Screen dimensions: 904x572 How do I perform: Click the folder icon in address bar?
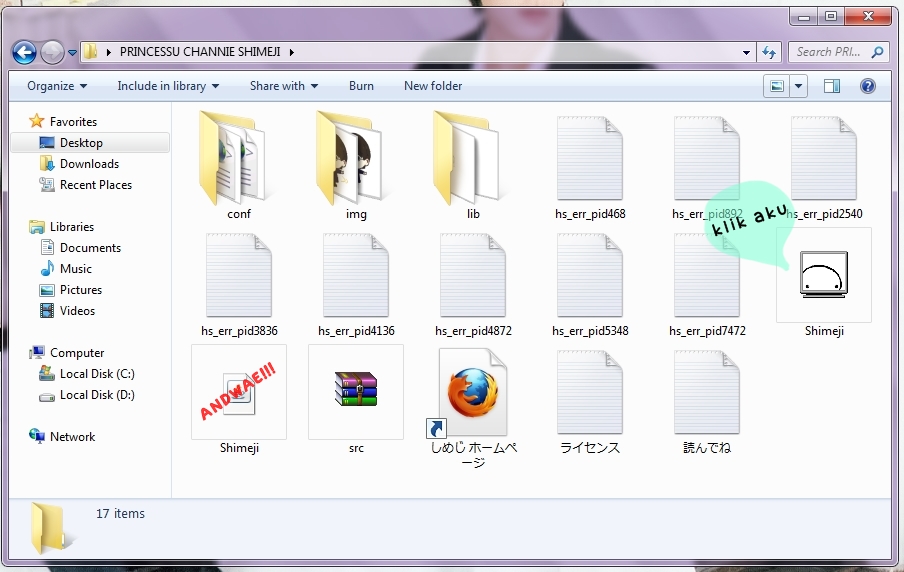[x=91, y=52]
